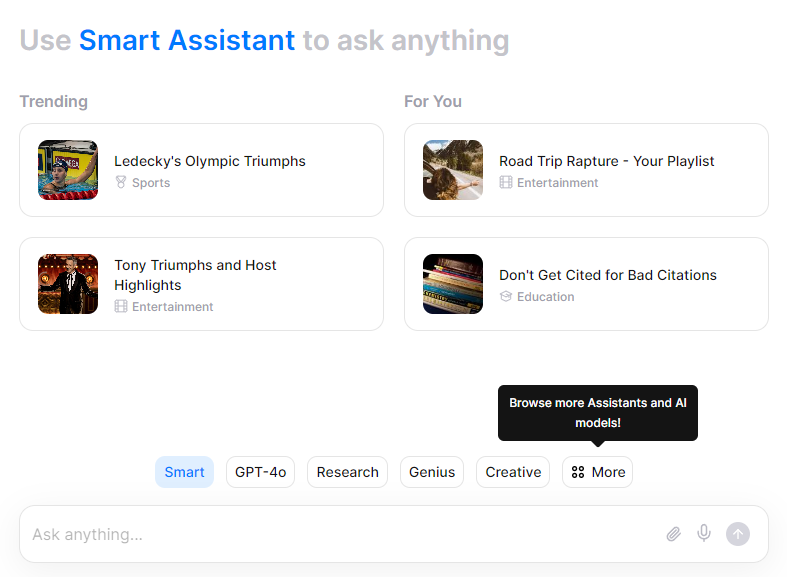Click the paperclip attach file icon
787x577 pixels.
point(674,534)
